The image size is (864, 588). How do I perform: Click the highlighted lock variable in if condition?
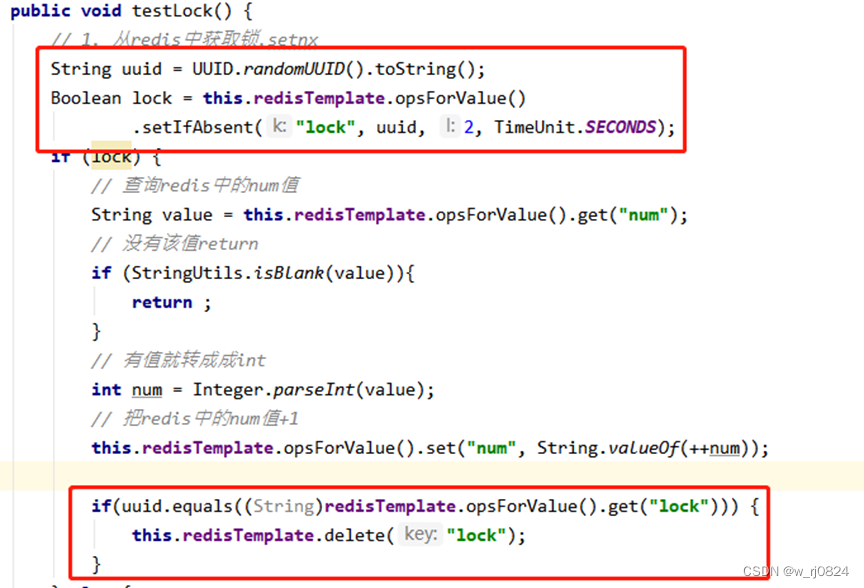(x=111, y=156)
